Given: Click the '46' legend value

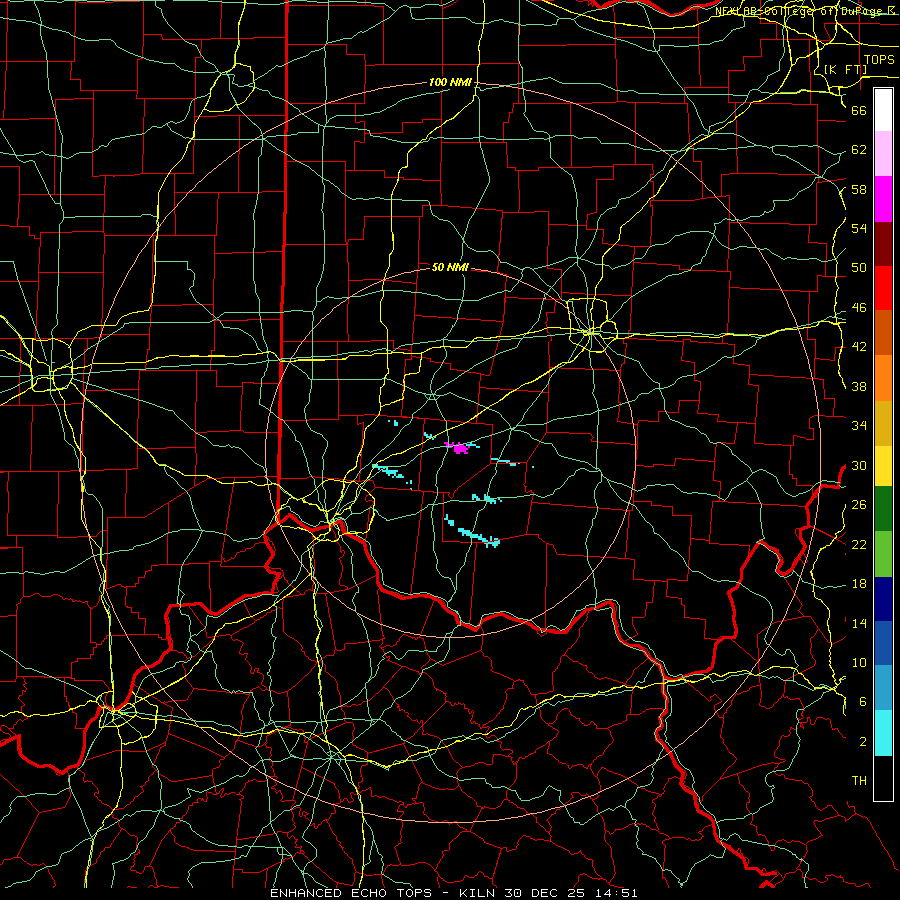Looking at the screenshot, I should tap(859, 308).
